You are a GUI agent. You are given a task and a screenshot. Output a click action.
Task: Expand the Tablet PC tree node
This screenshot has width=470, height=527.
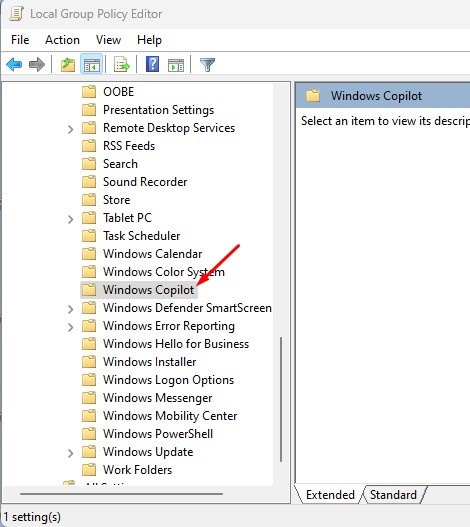click(x=70, y=219)
